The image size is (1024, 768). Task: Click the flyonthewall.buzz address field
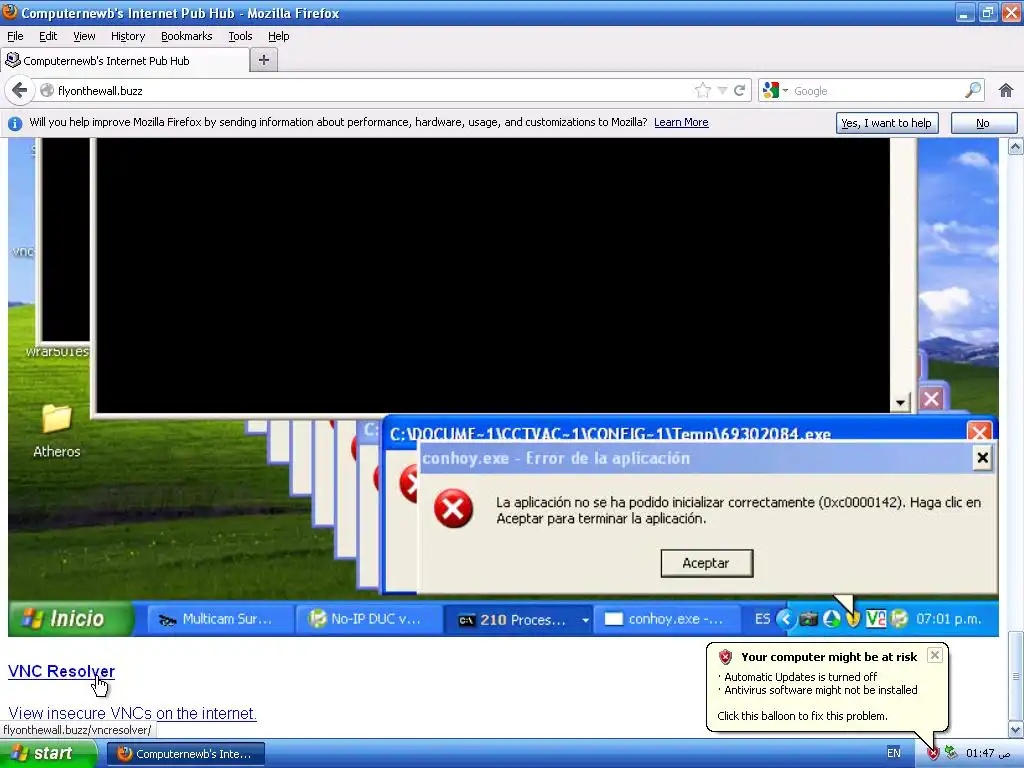coord(372,90)
